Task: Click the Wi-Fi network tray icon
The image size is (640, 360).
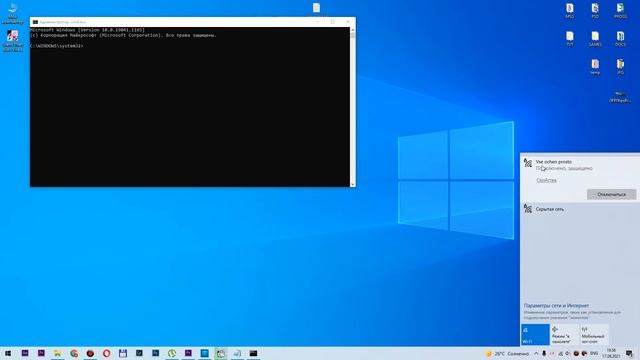Action: point(560,353)
